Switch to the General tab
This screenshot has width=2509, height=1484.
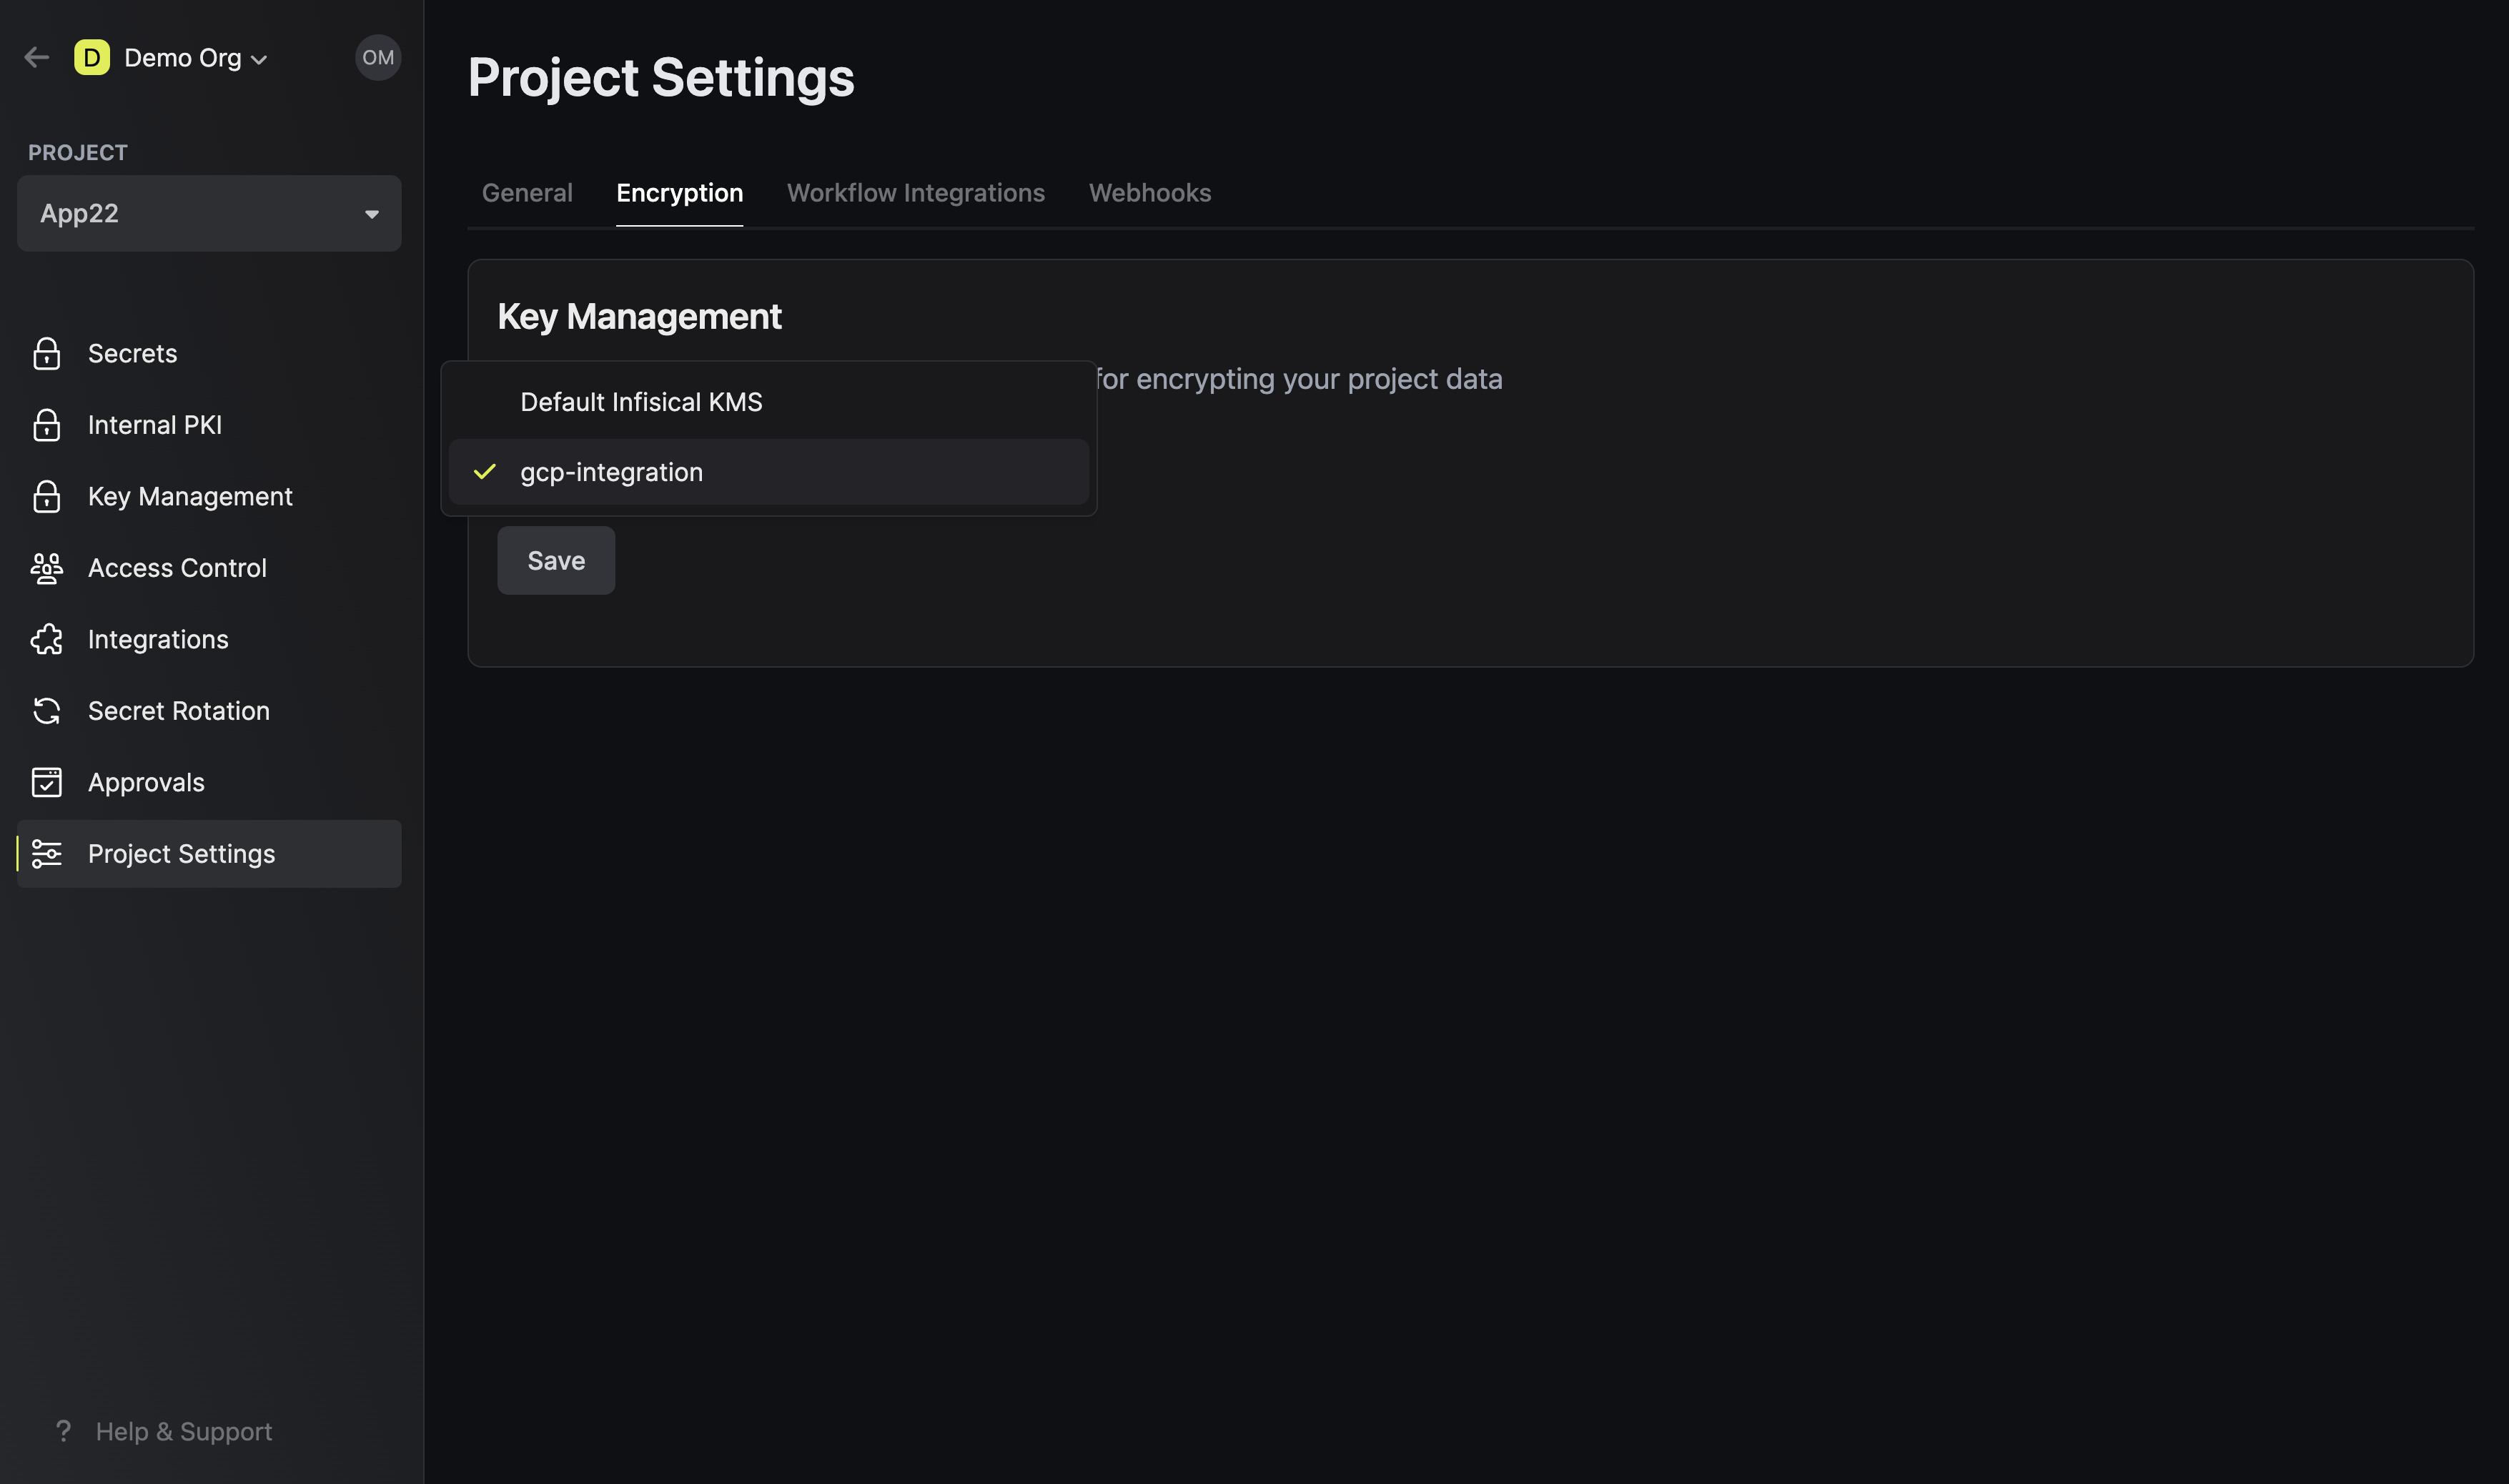(x=527, y=193)
